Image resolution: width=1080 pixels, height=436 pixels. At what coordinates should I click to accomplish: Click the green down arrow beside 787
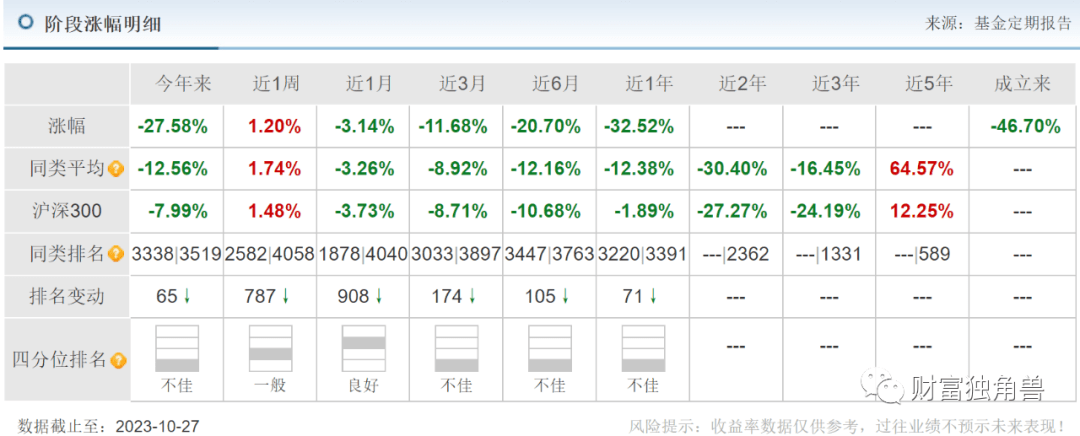pos(285,296)
